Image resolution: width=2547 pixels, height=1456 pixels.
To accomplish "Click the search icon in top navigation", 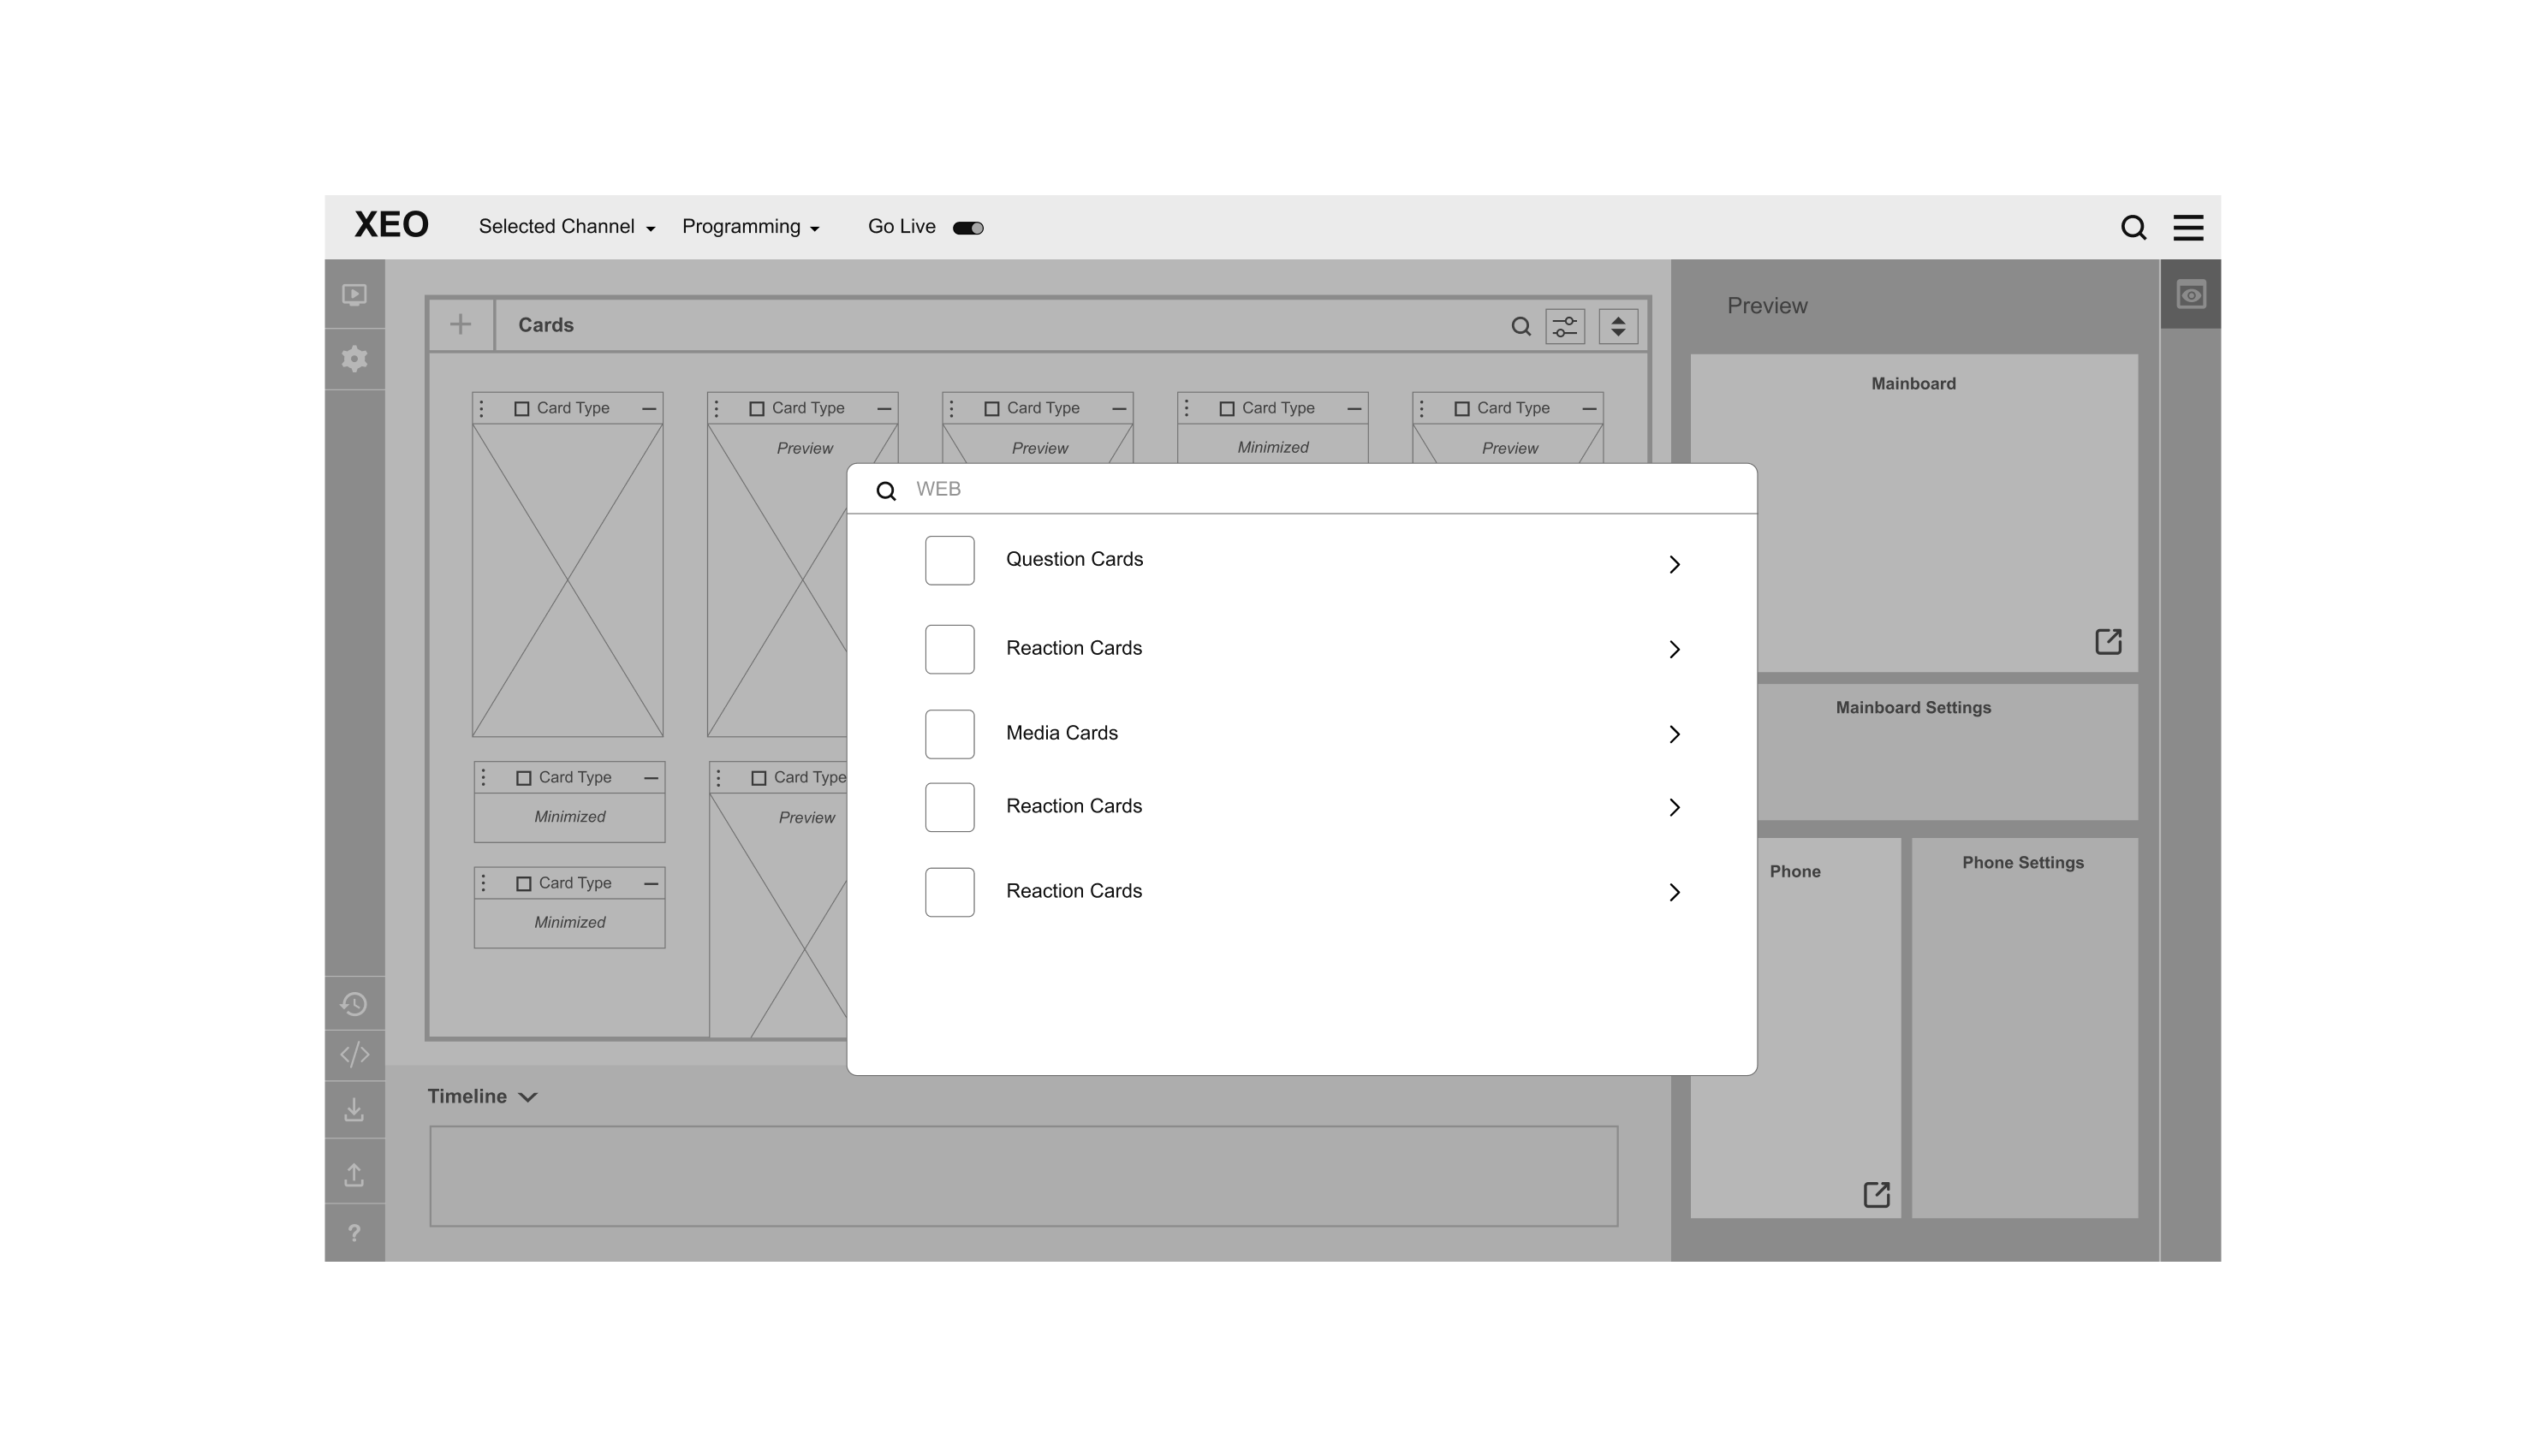I will (2133, 226).
